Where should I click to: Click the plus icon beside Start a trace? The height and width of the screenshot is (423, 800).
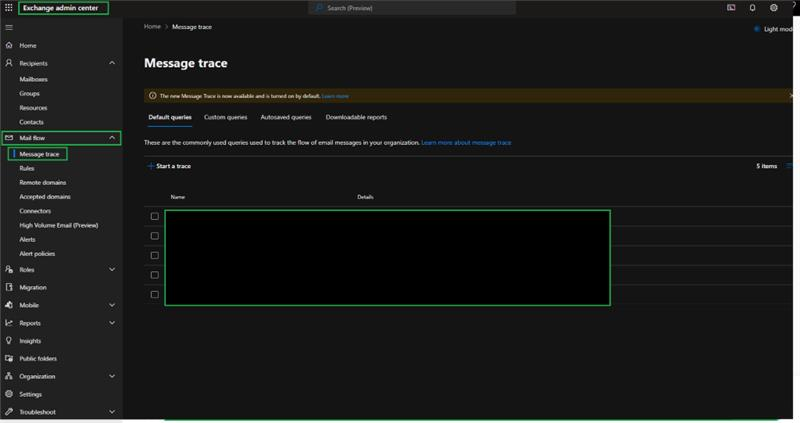[151, 166]
